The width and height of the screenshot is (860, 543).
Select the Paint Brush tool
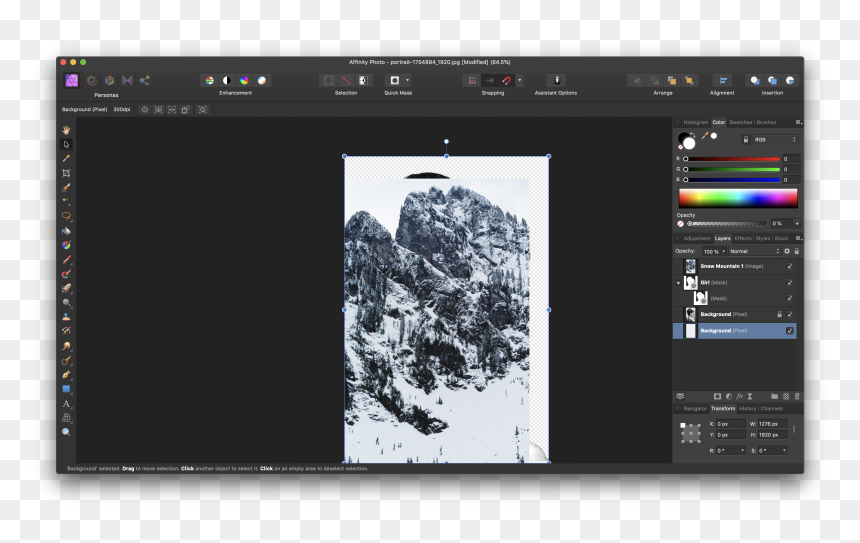click(x=66, y=259)
